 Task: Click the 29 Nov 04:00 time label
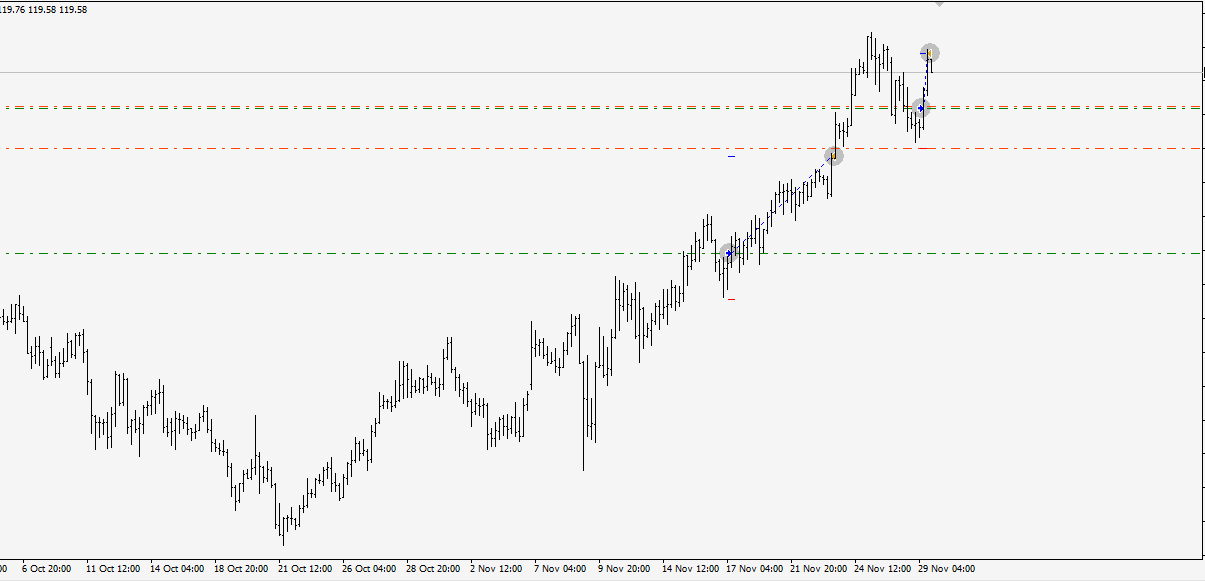(x=946, y=569)
